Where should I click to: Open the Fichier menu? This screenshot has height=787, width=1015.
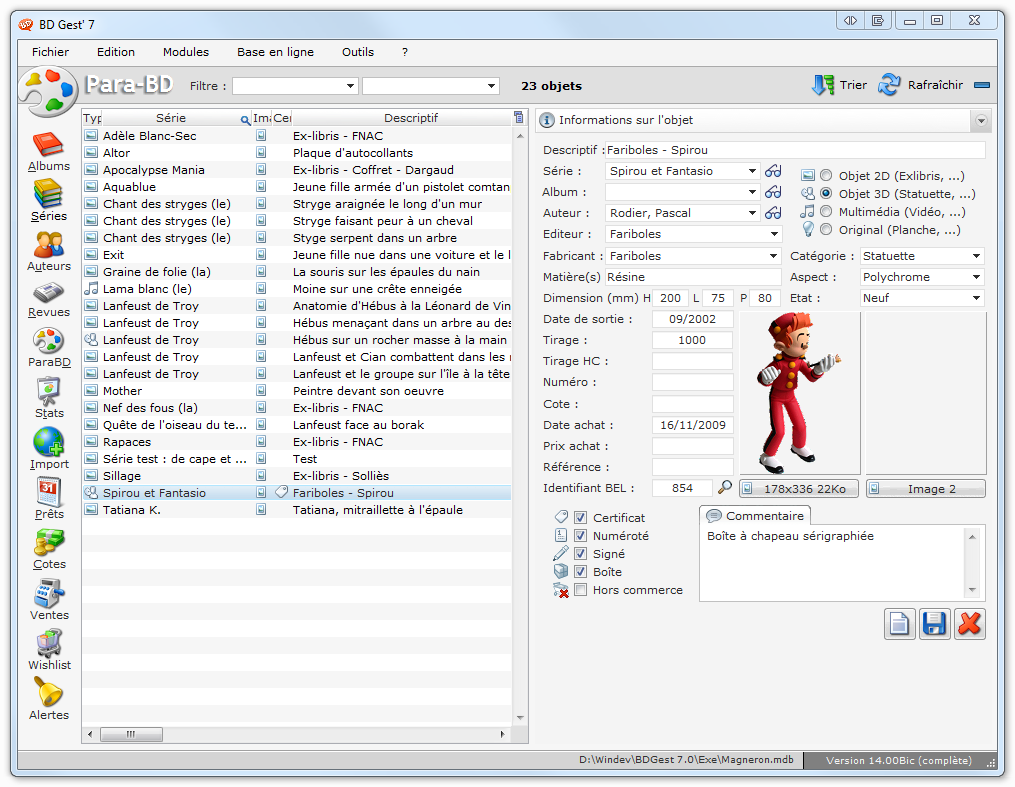[x=50, y=52]
